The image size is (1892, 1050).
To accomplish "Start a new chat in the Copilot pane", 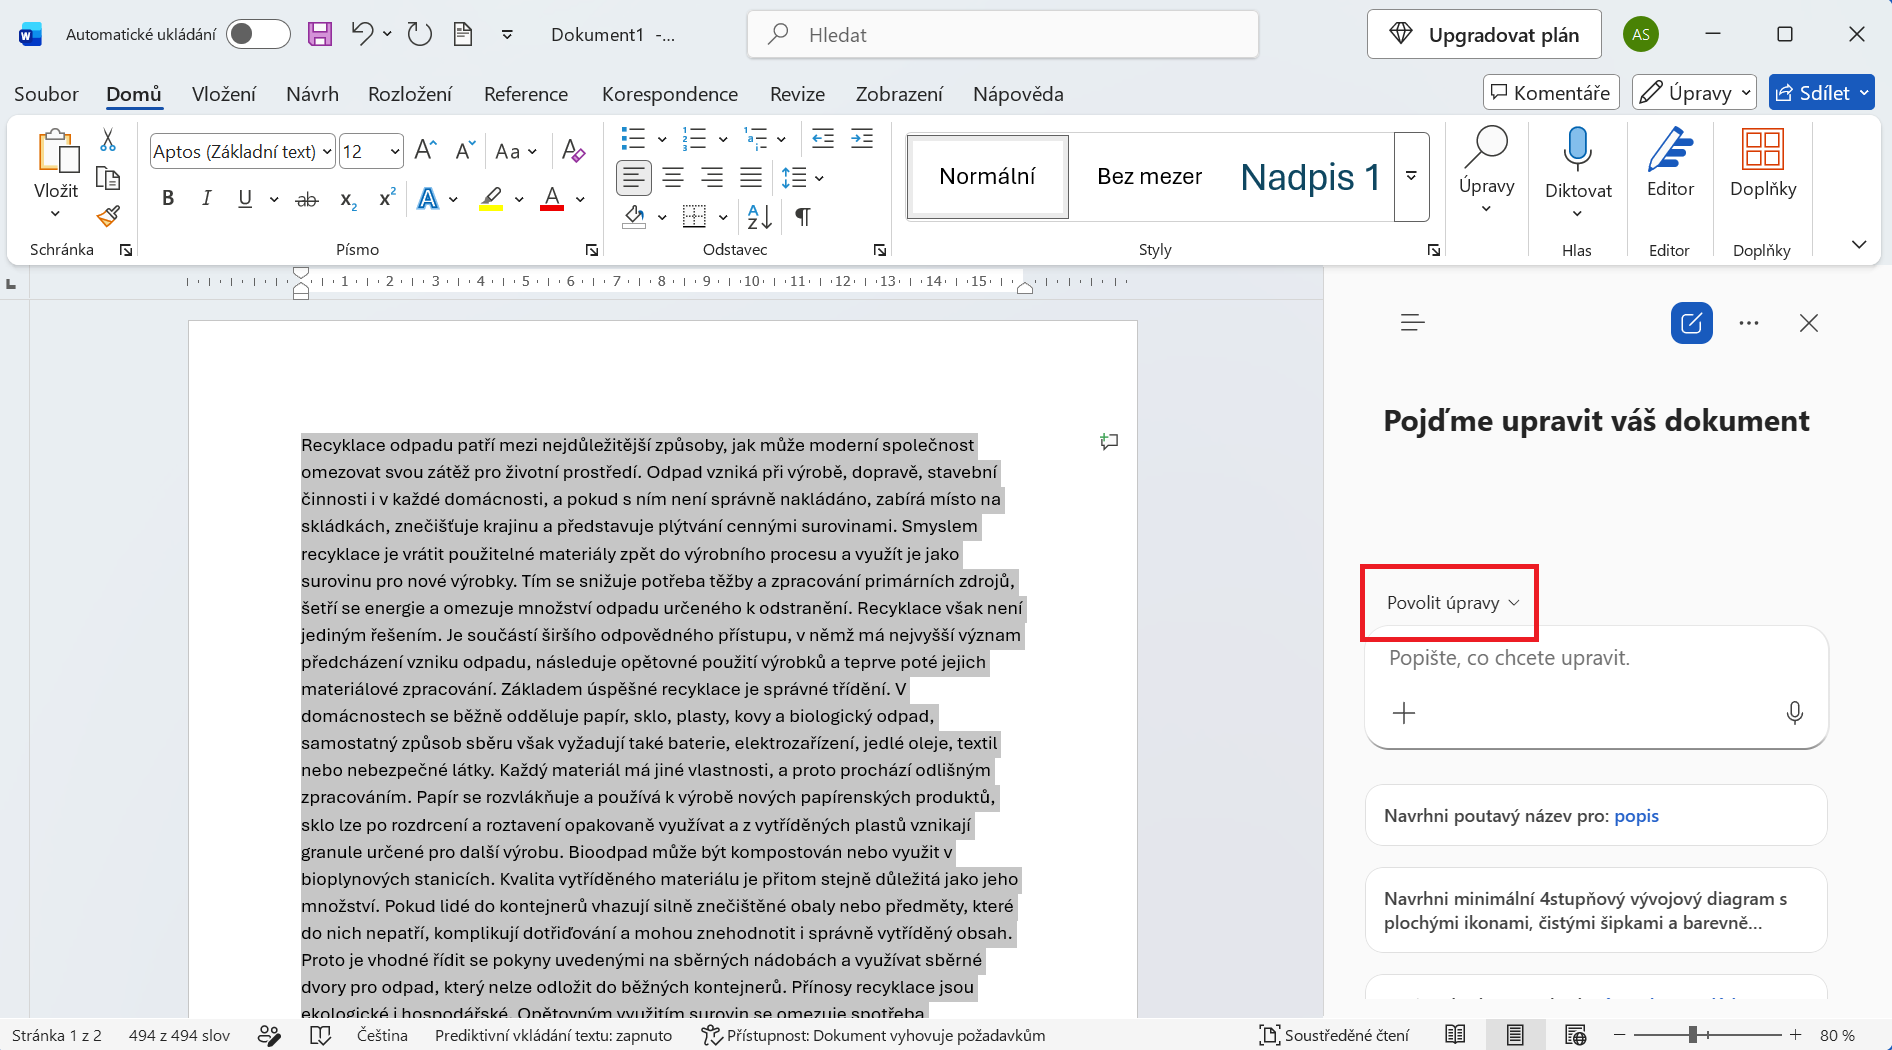I will (x=1692, y=323).
